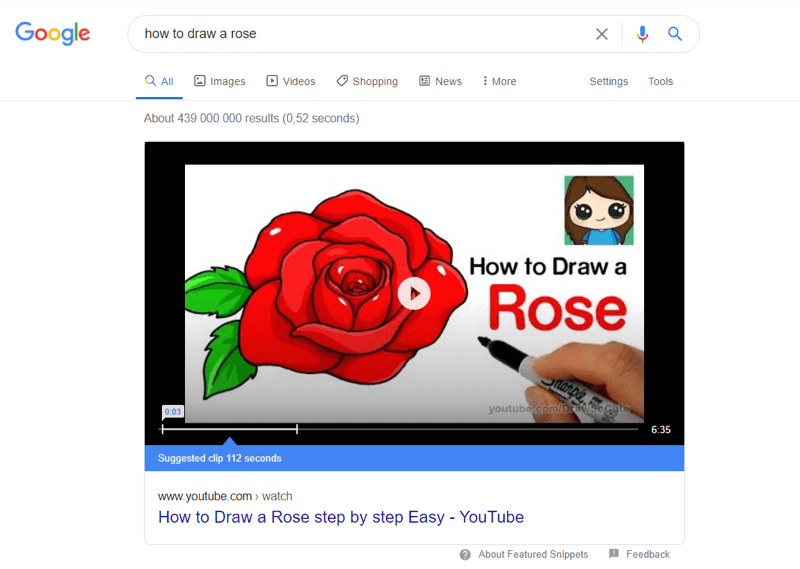Open the News results tab
This screenshot has width=800, height=569.
pyautogui.click(x=440, y=81)
